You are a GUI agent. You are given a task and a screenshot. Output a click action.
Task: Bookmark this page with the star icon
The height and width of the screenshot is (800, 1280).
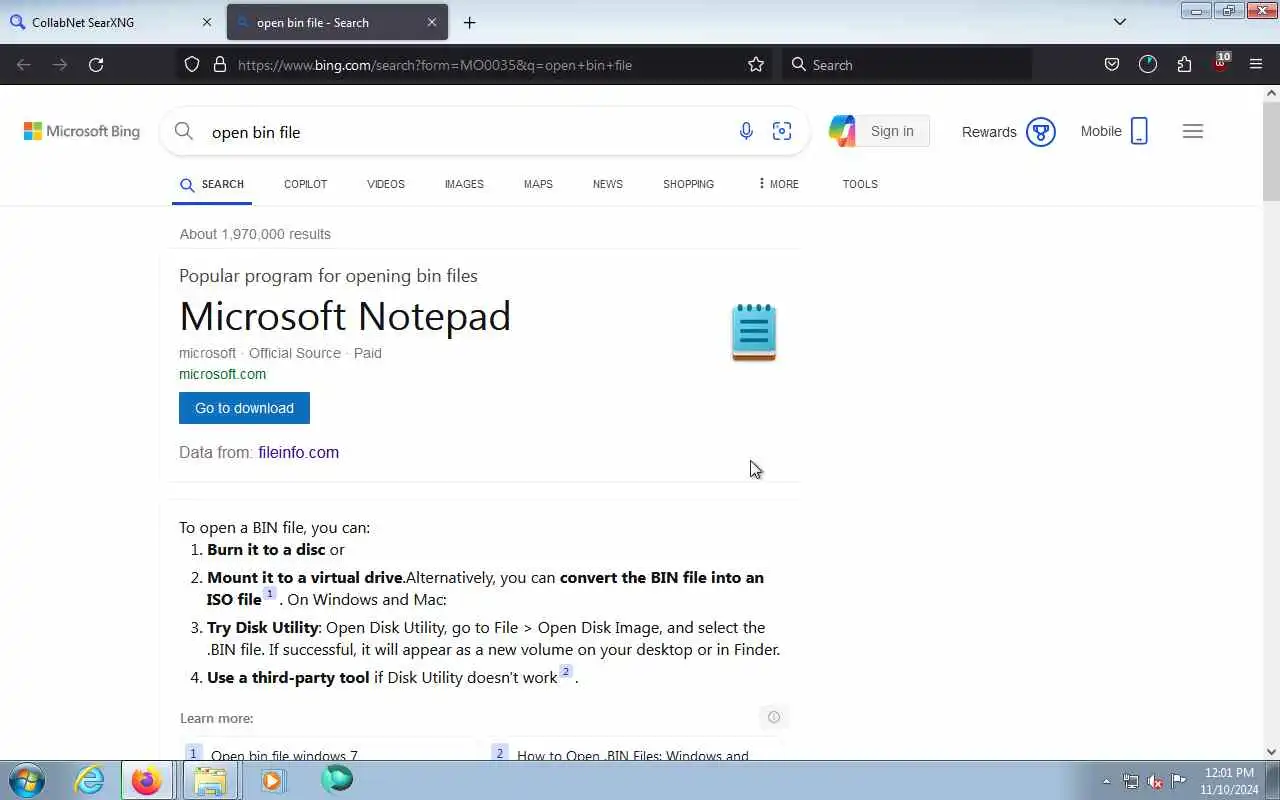[756, 65]
